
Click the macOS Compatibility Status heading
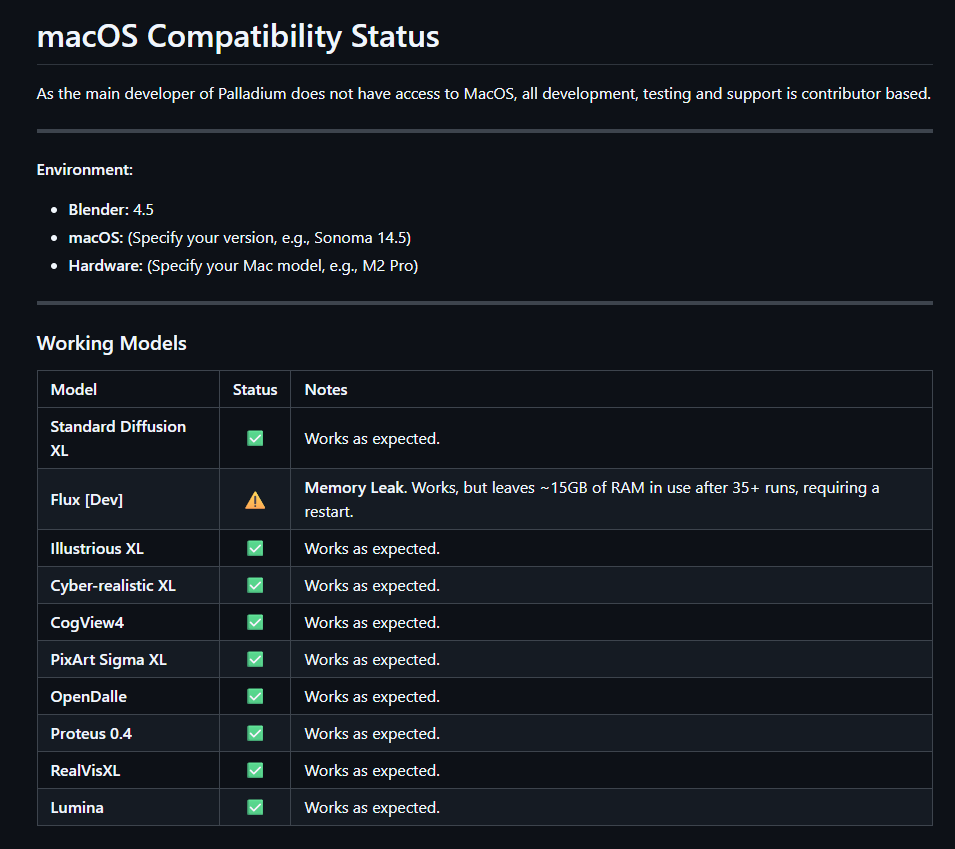pyautogui.click(x=238, y=36)
